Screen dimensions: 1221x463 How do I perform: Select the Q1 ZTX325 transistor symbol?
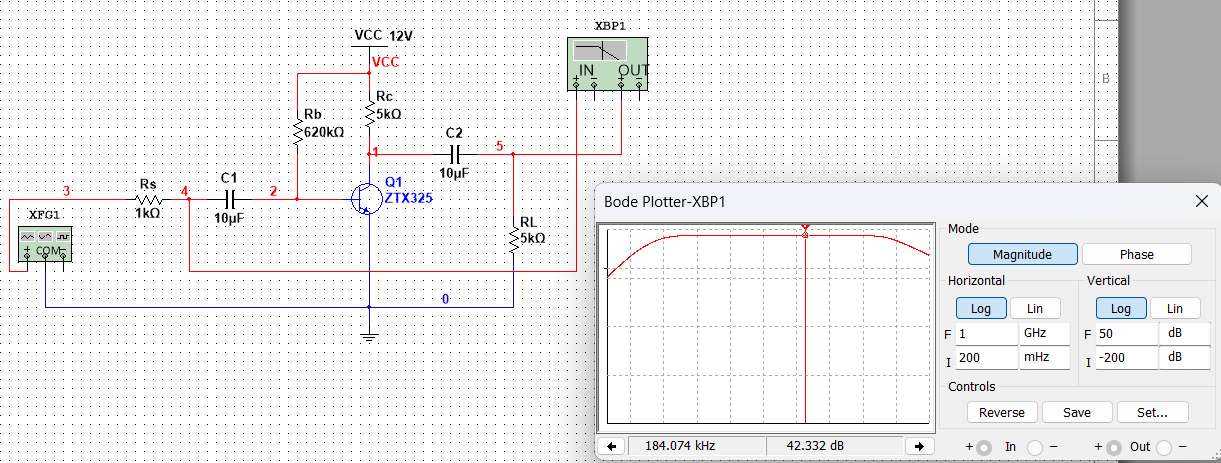(365, 198)
